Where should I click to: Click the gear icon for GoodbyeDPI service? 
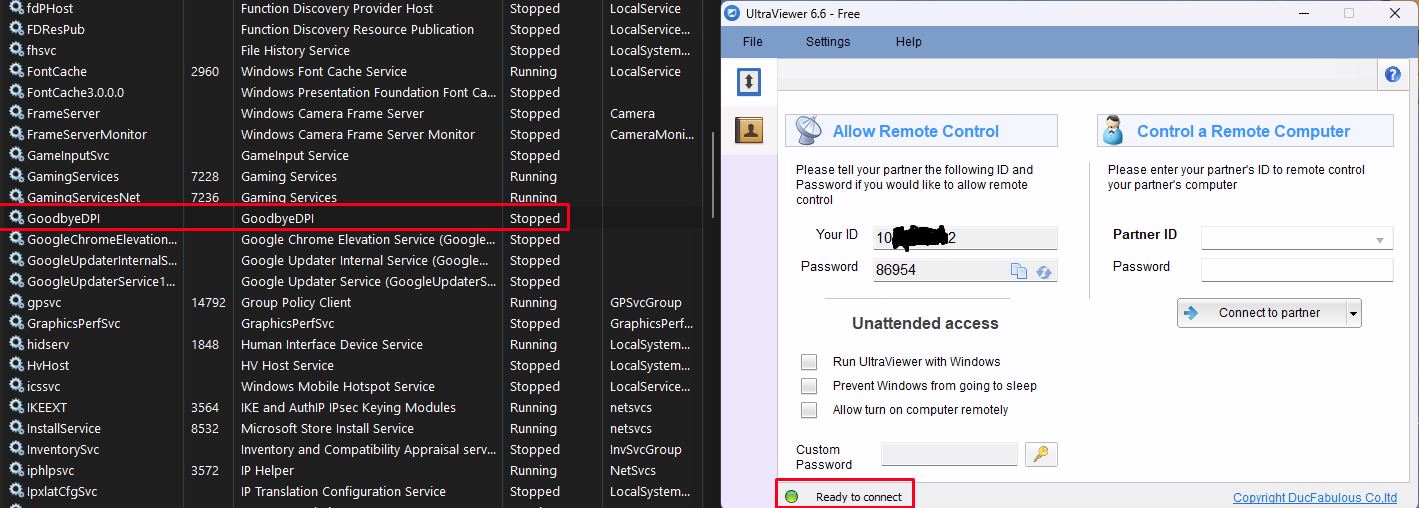[x=16, y=218]
